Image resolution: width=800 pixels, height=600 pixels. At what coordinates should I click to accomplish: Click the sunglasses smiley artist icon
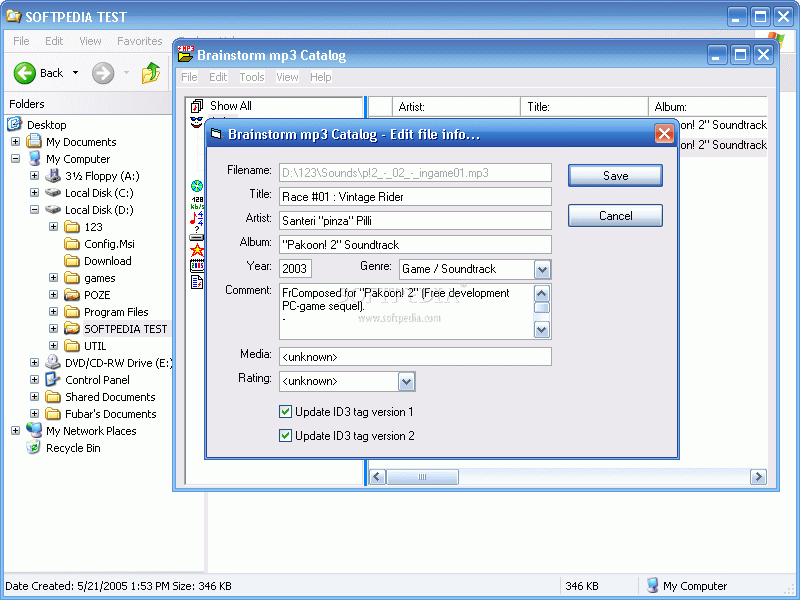click(x=197, y=122)
